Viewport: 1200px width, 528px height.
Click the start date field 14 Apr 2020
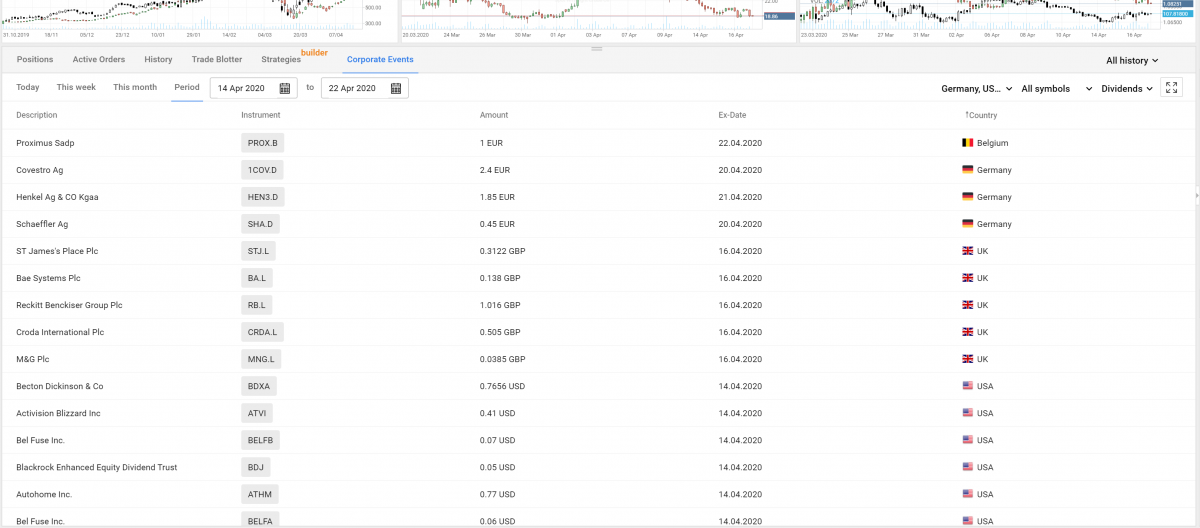click(x=253, y=88)
